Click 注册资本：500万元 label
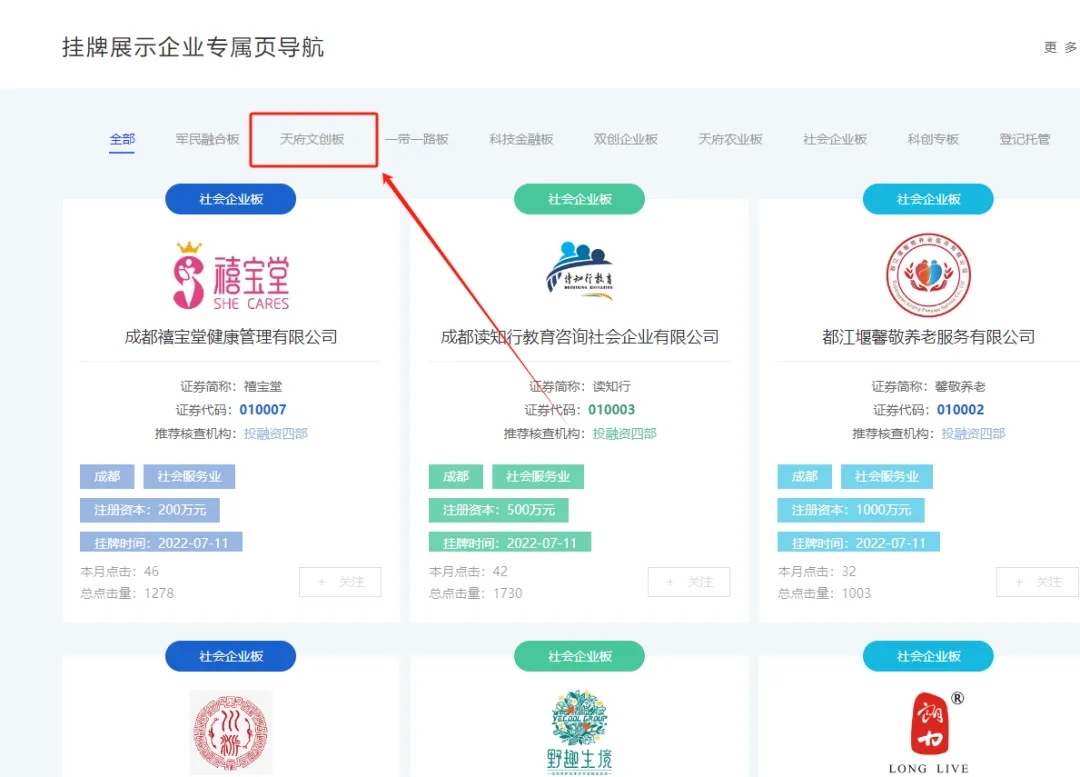Viewport: 1080px width, 777px height. pyautogui.click(x=499, y=510)
